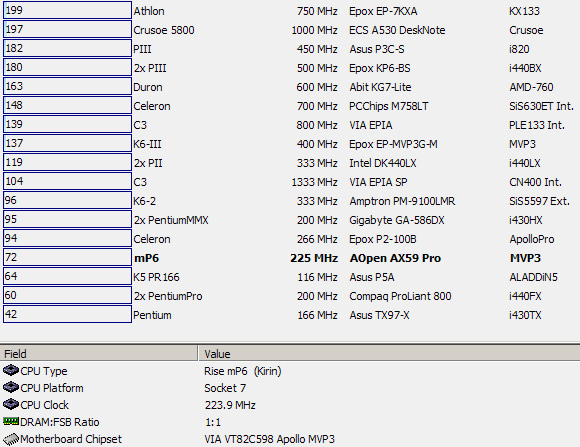Screen dimensions: 580x447
Task: Select VIA VT82C598 Apollo MVP3 value
Action: (x=269, y=439)
